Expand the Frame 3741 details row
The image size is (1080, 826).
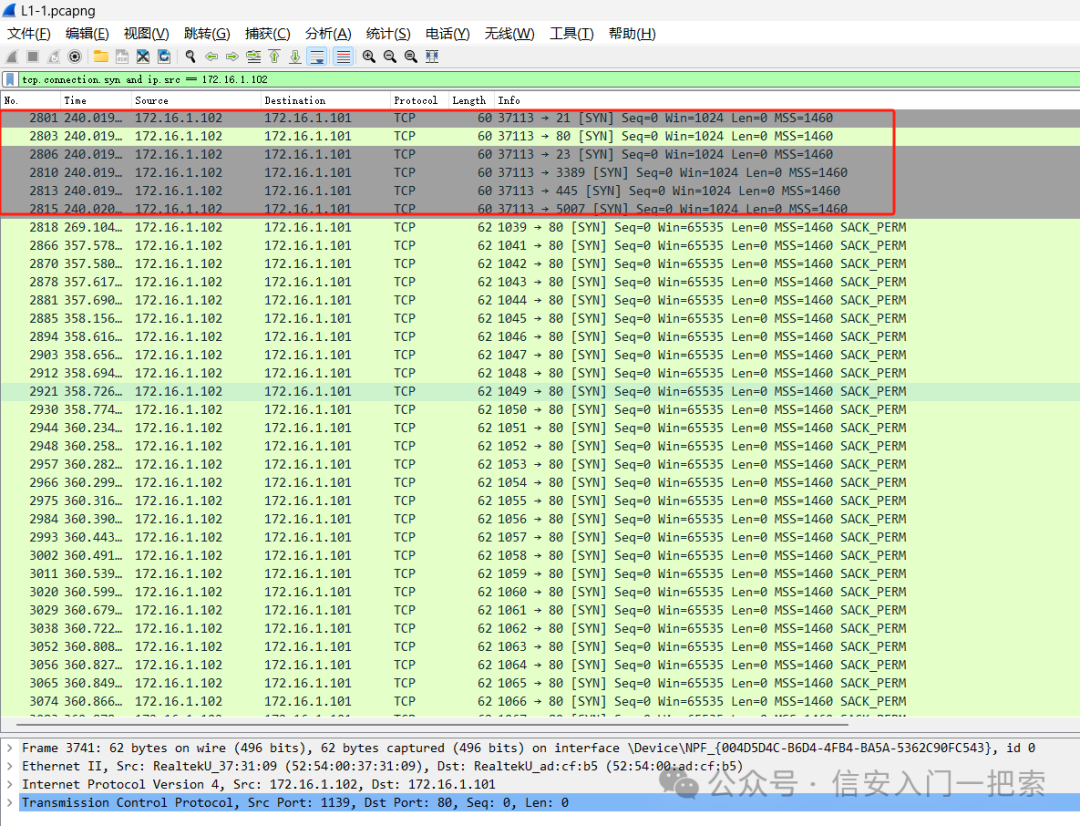[10, 747]
